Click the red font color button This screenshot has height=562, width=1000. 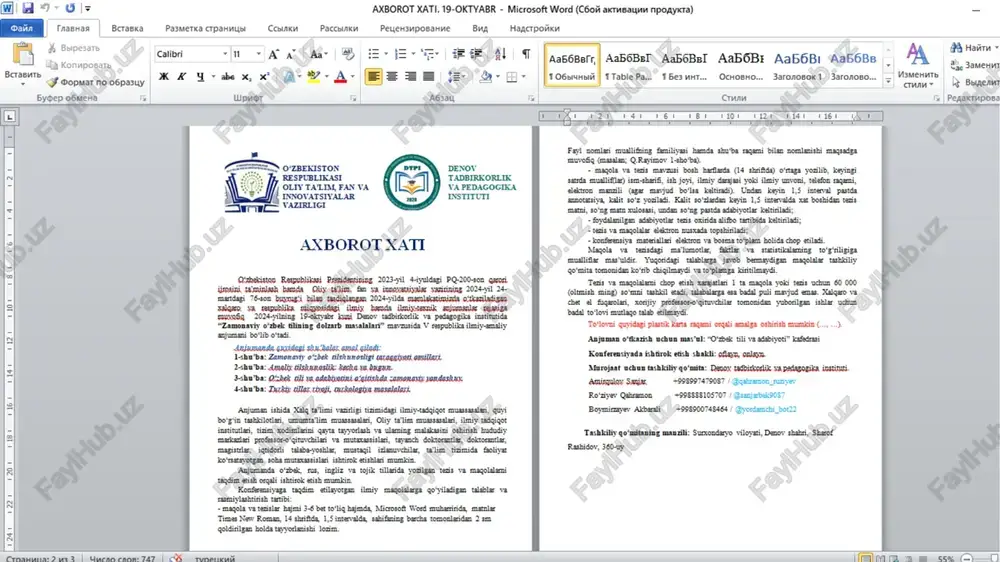tap(341, 77)
